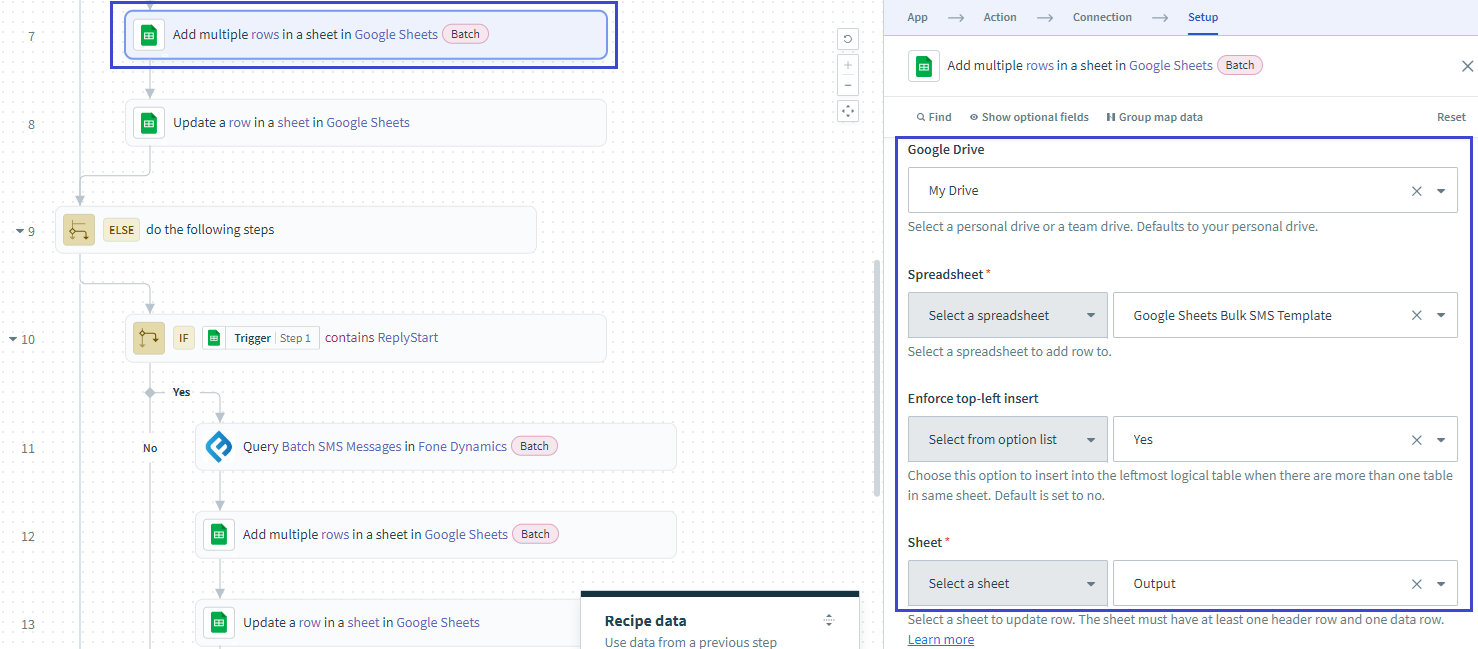Click Google Sheets icon on step 12
1478x649 pixels.
pos(219,534)
